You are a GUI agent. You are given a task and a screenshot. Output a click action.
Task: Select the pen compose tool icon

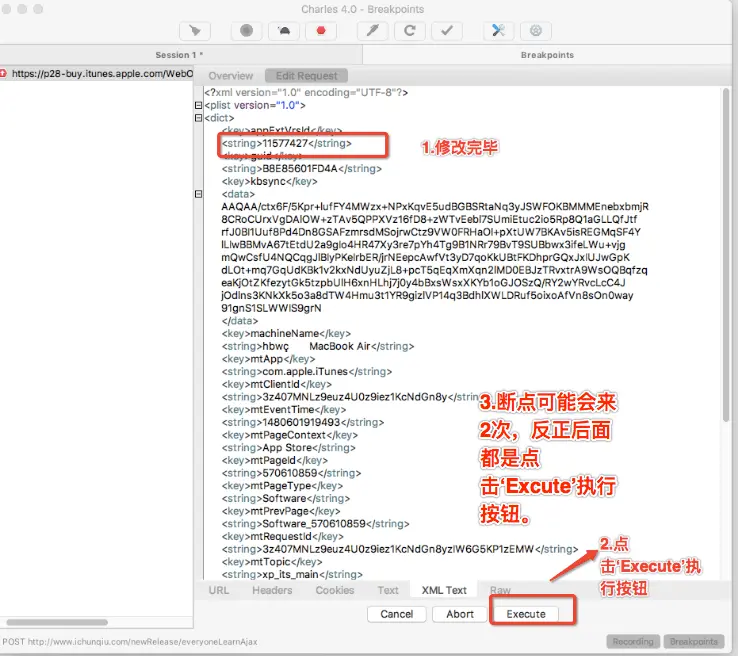[x=373, y=31]
